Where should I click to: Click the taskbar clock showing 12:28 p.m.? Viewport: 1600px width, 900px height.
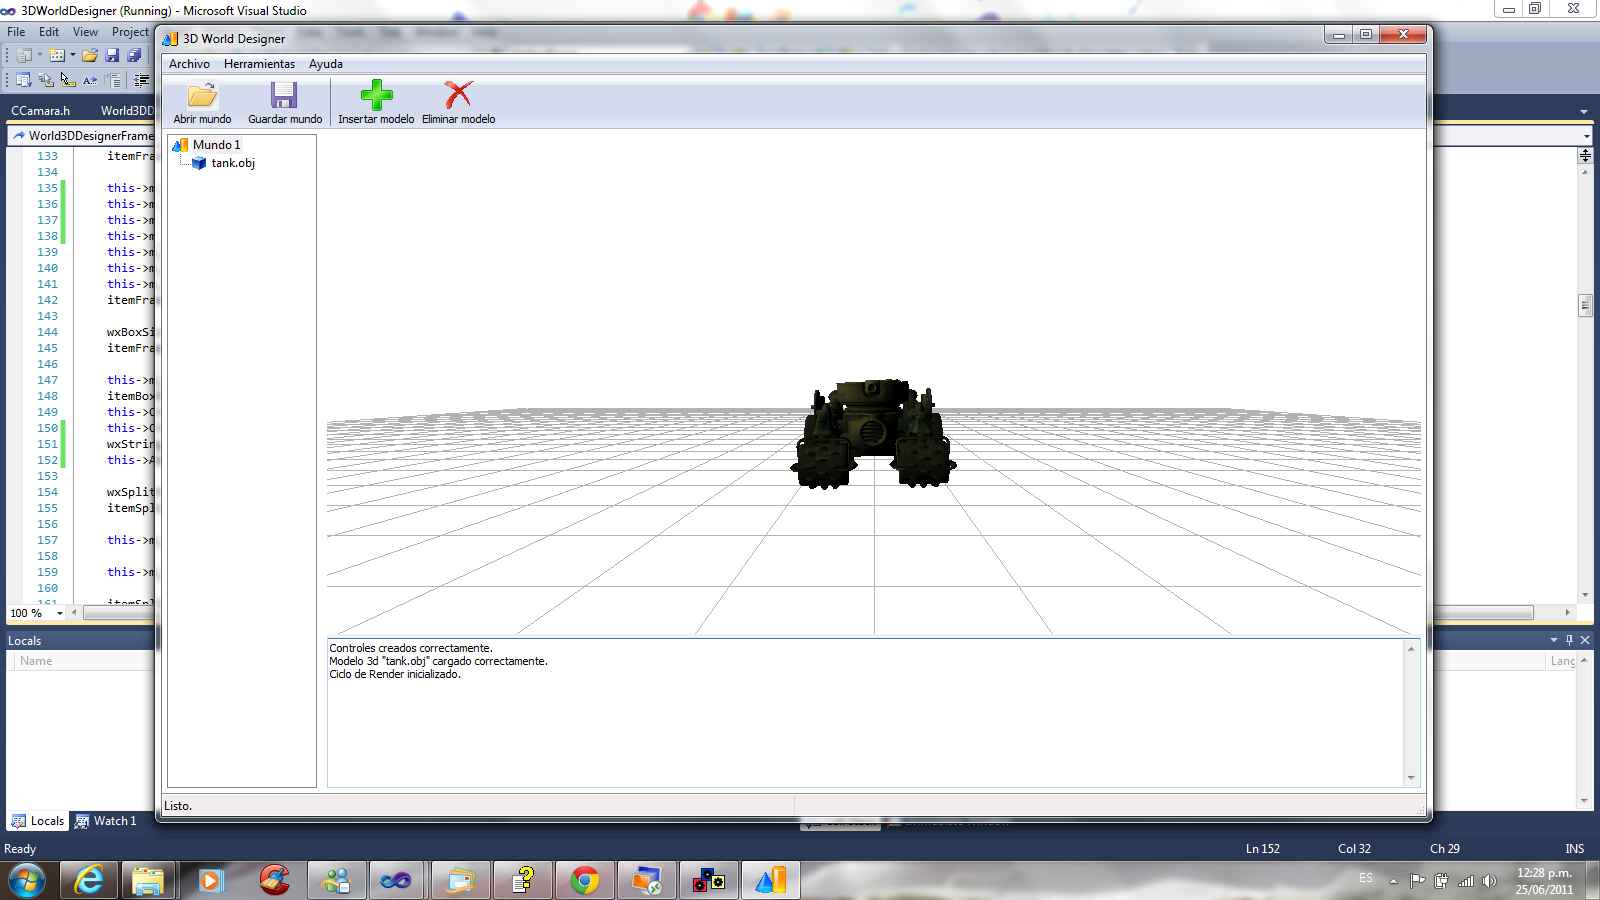click(x=1544, y=881)
